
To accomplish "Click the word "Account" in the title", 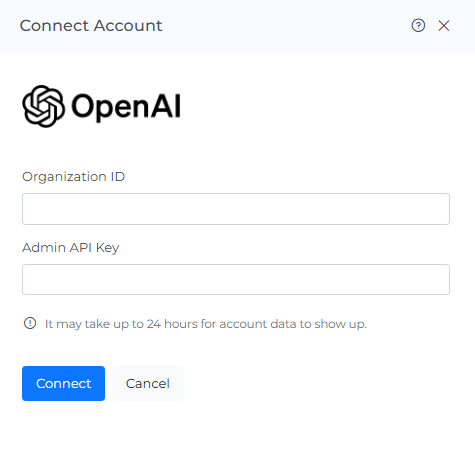I will (128, 26).
